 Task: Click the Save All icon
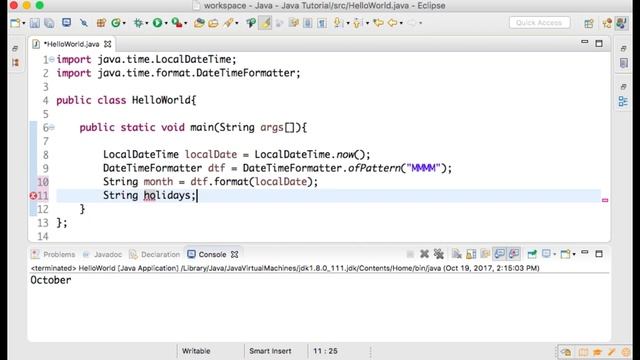(49, 23)
